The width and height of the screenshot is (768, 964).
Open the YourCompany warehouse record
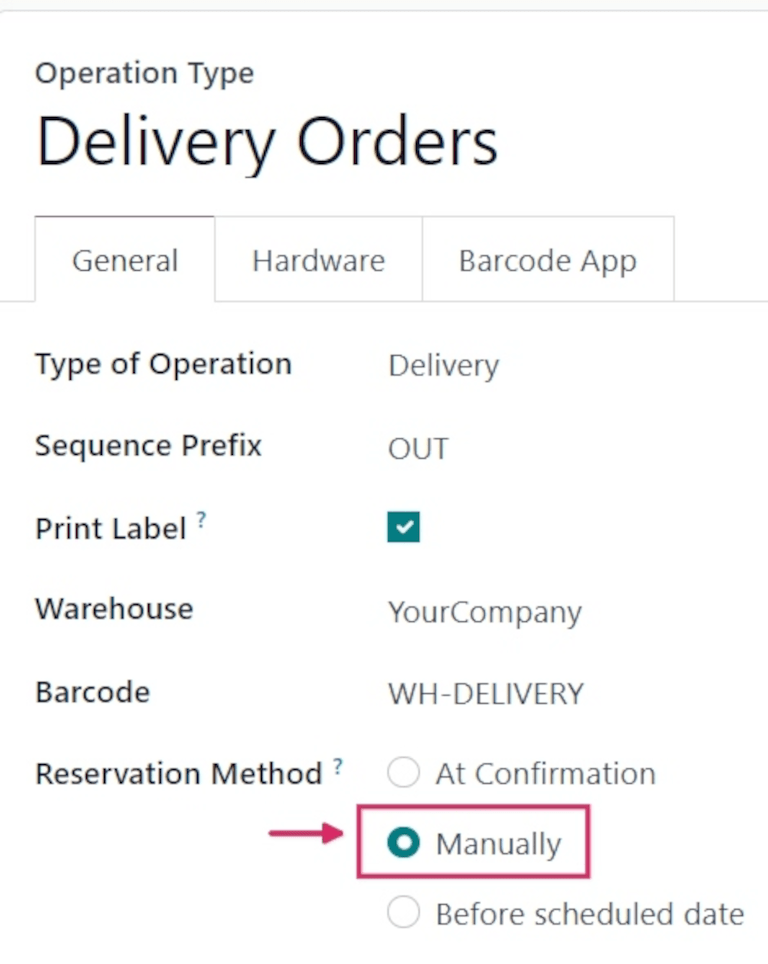coord(485,612)
